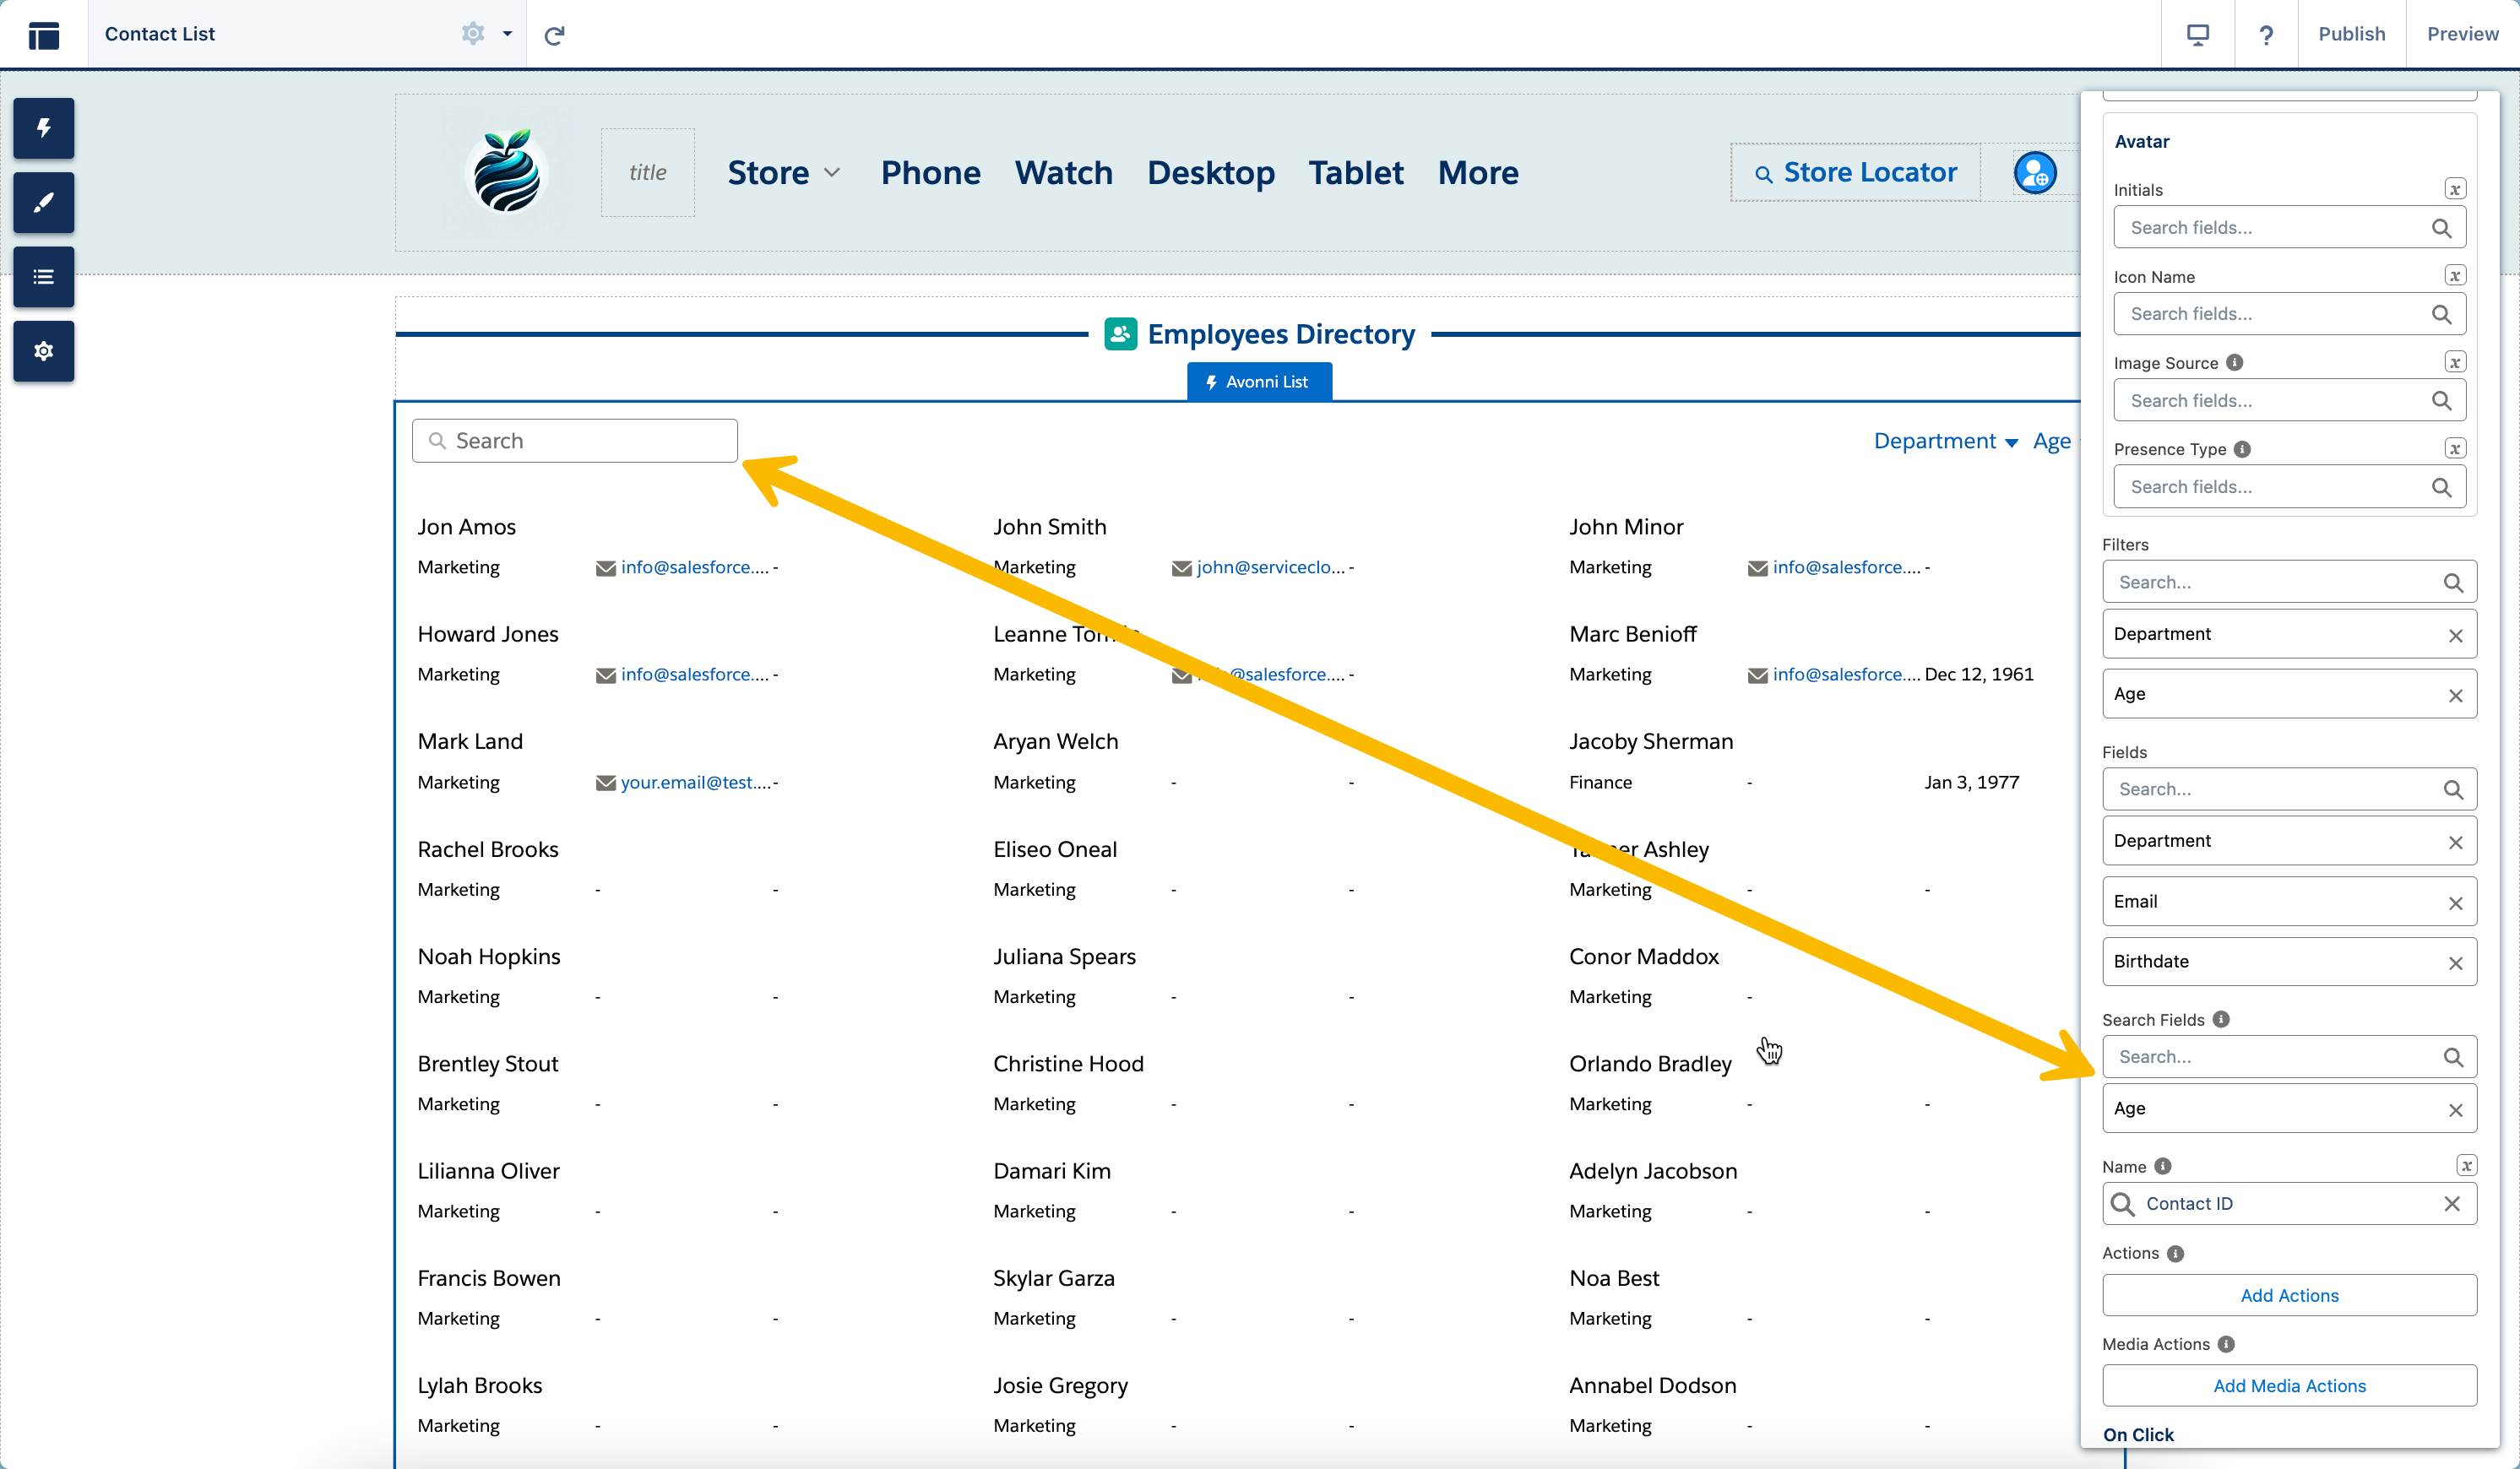Image resolution: width=2520 pixels, height=1469 pixels.
Task: Open the desktop view mode icon
Action: click(2197, 35)
